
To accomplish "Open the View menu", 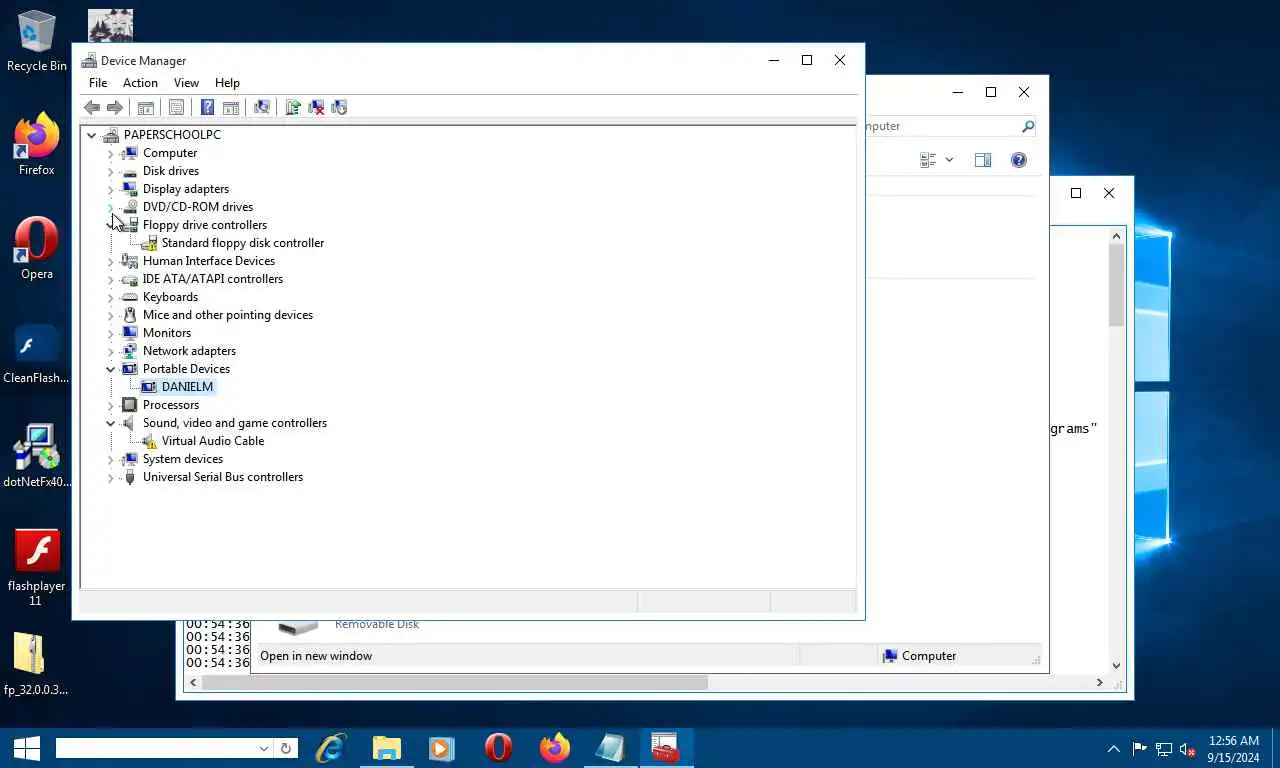I will pos(186,83).
